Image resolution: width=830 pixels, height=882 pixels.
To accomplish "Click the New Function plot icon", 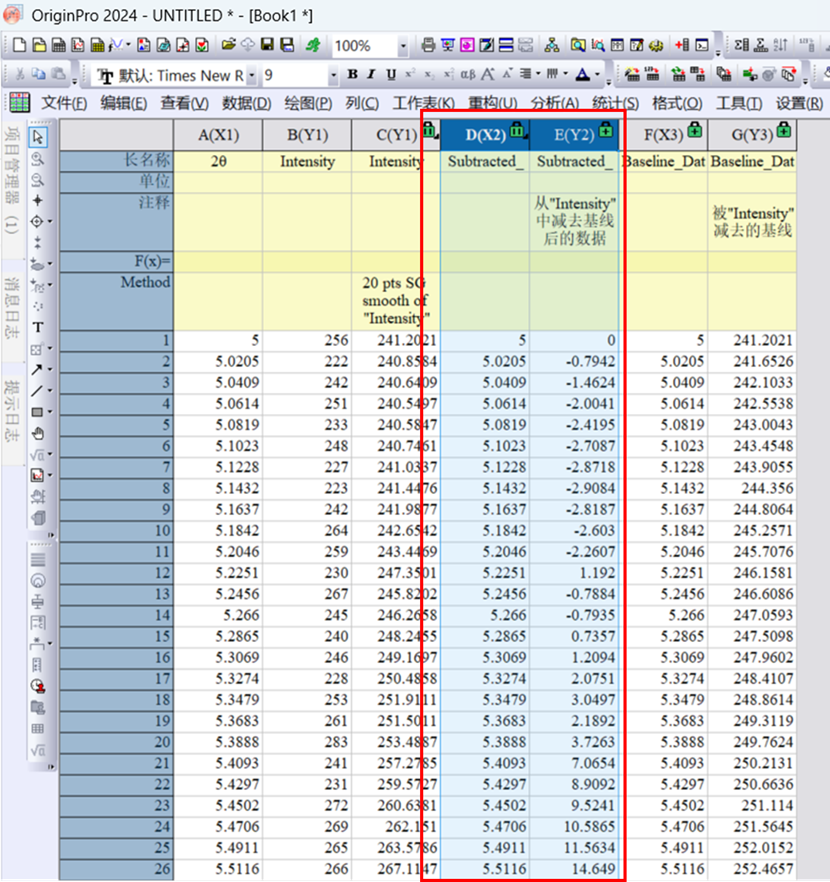I will pyautogui.click(x=116, y=45).
